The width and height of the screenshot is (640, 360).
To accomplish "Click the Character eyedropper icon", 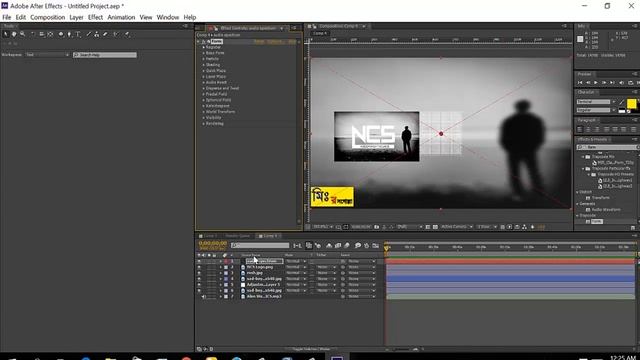I will click(x=622, y=102).
